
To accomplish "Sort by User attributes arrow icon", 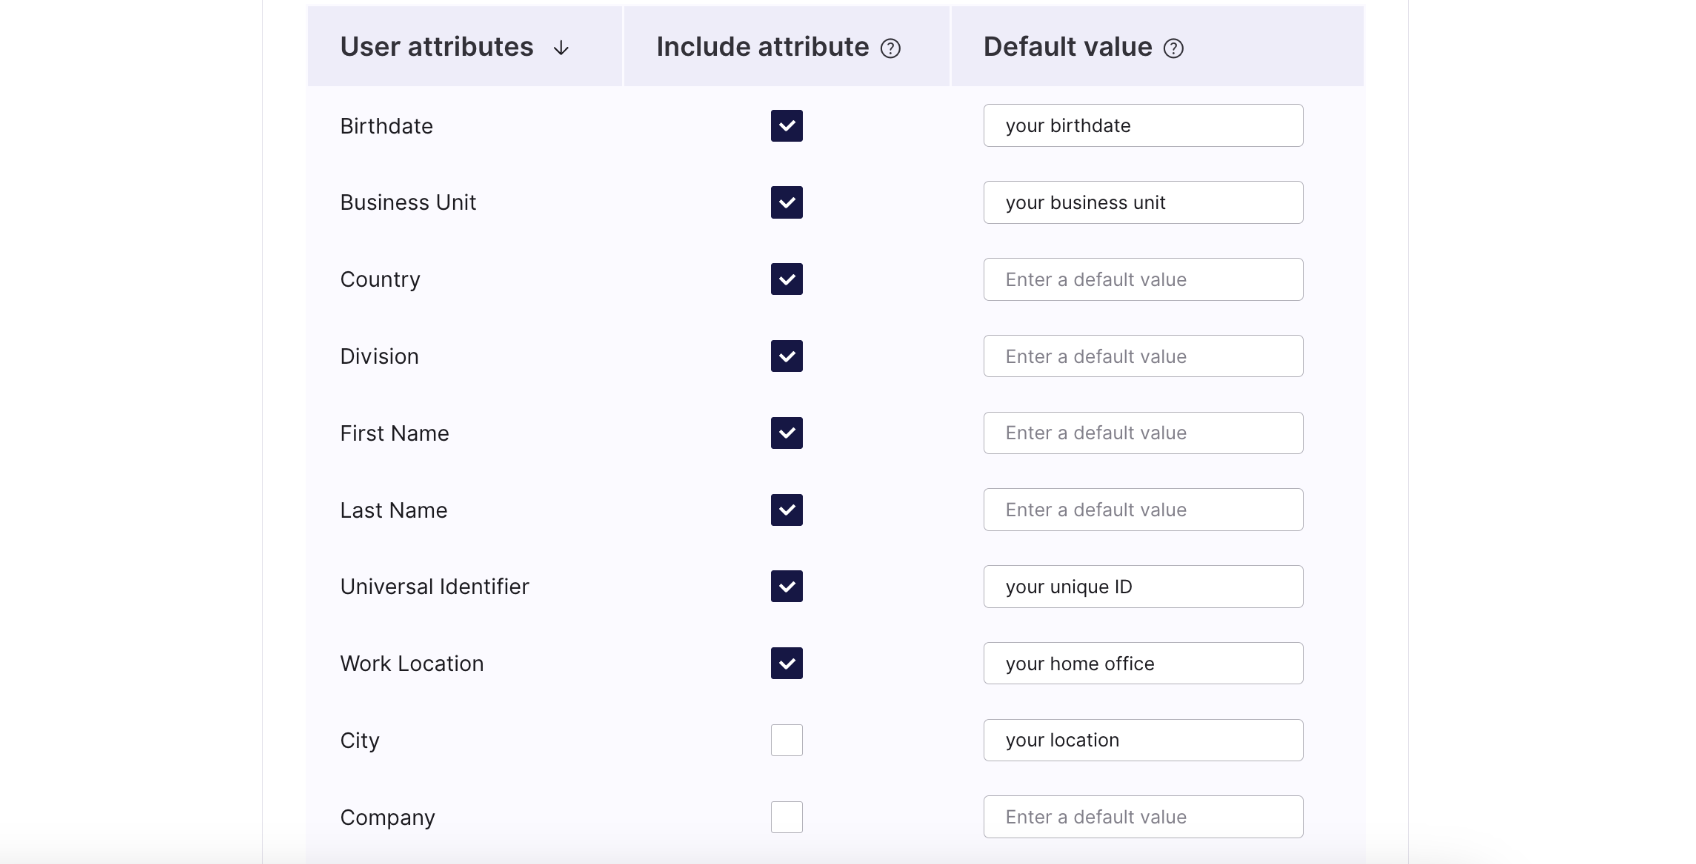I will point(561,48).
